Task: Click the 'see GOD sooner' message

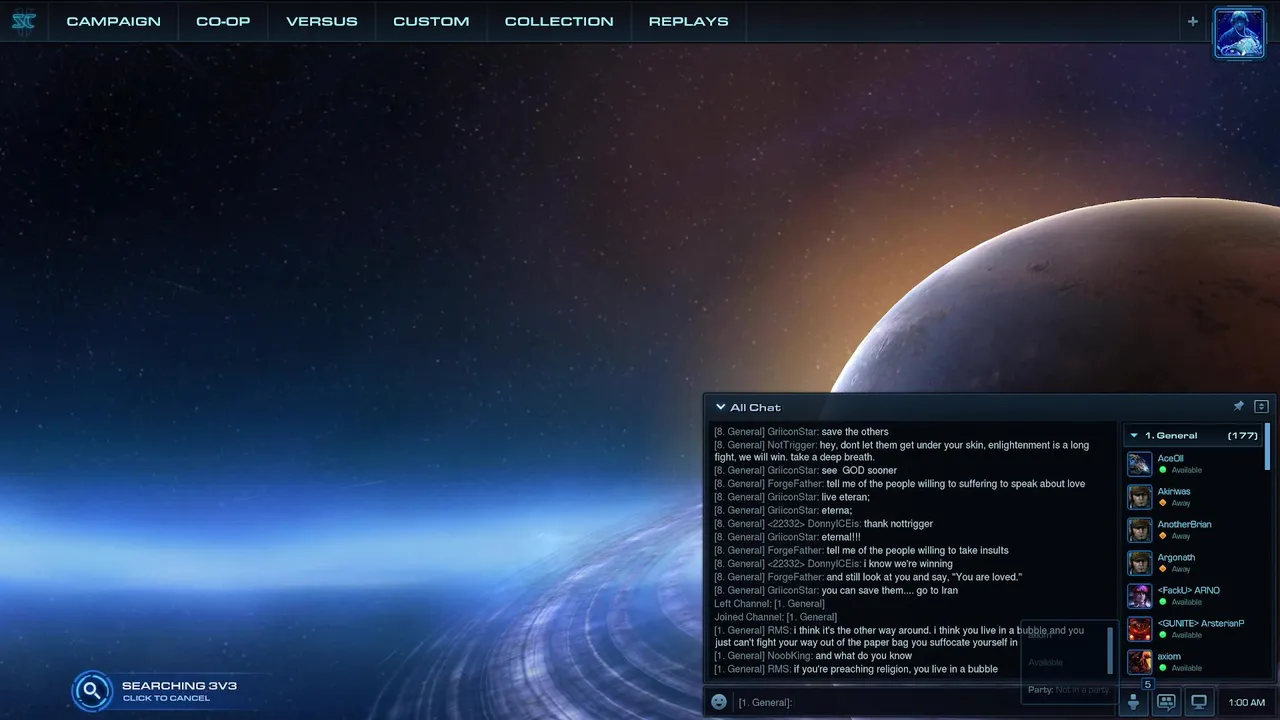Action: click(x=859, y=470)
